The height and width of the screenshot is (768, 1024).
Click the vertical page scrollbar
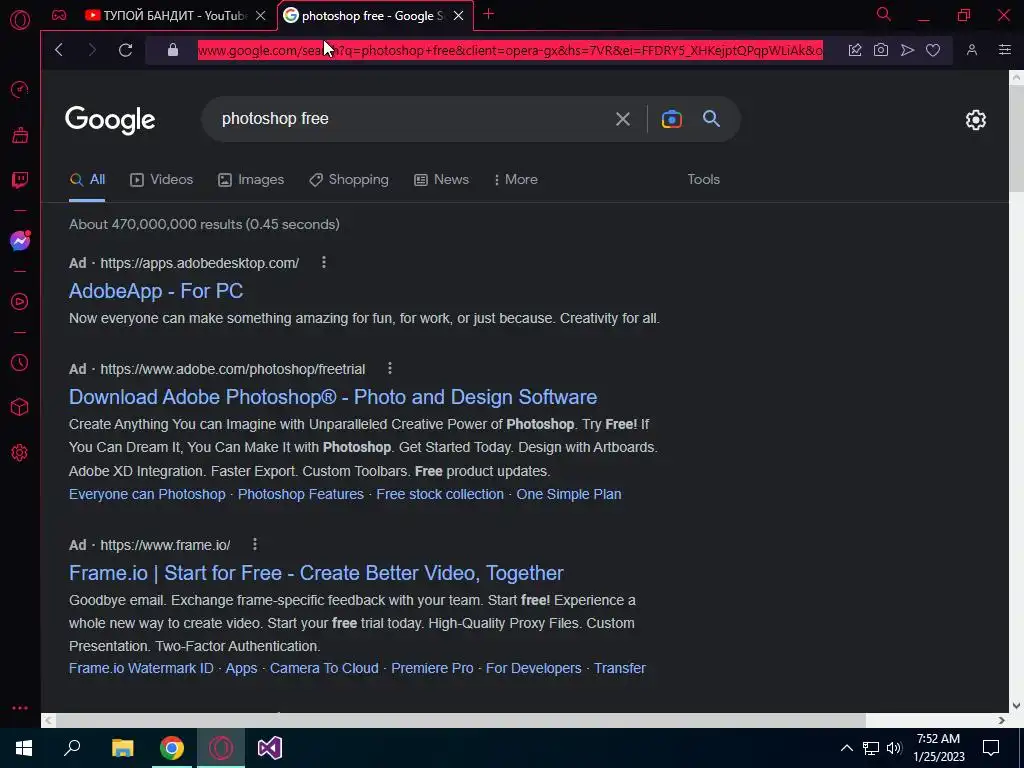coord(1016,137)
